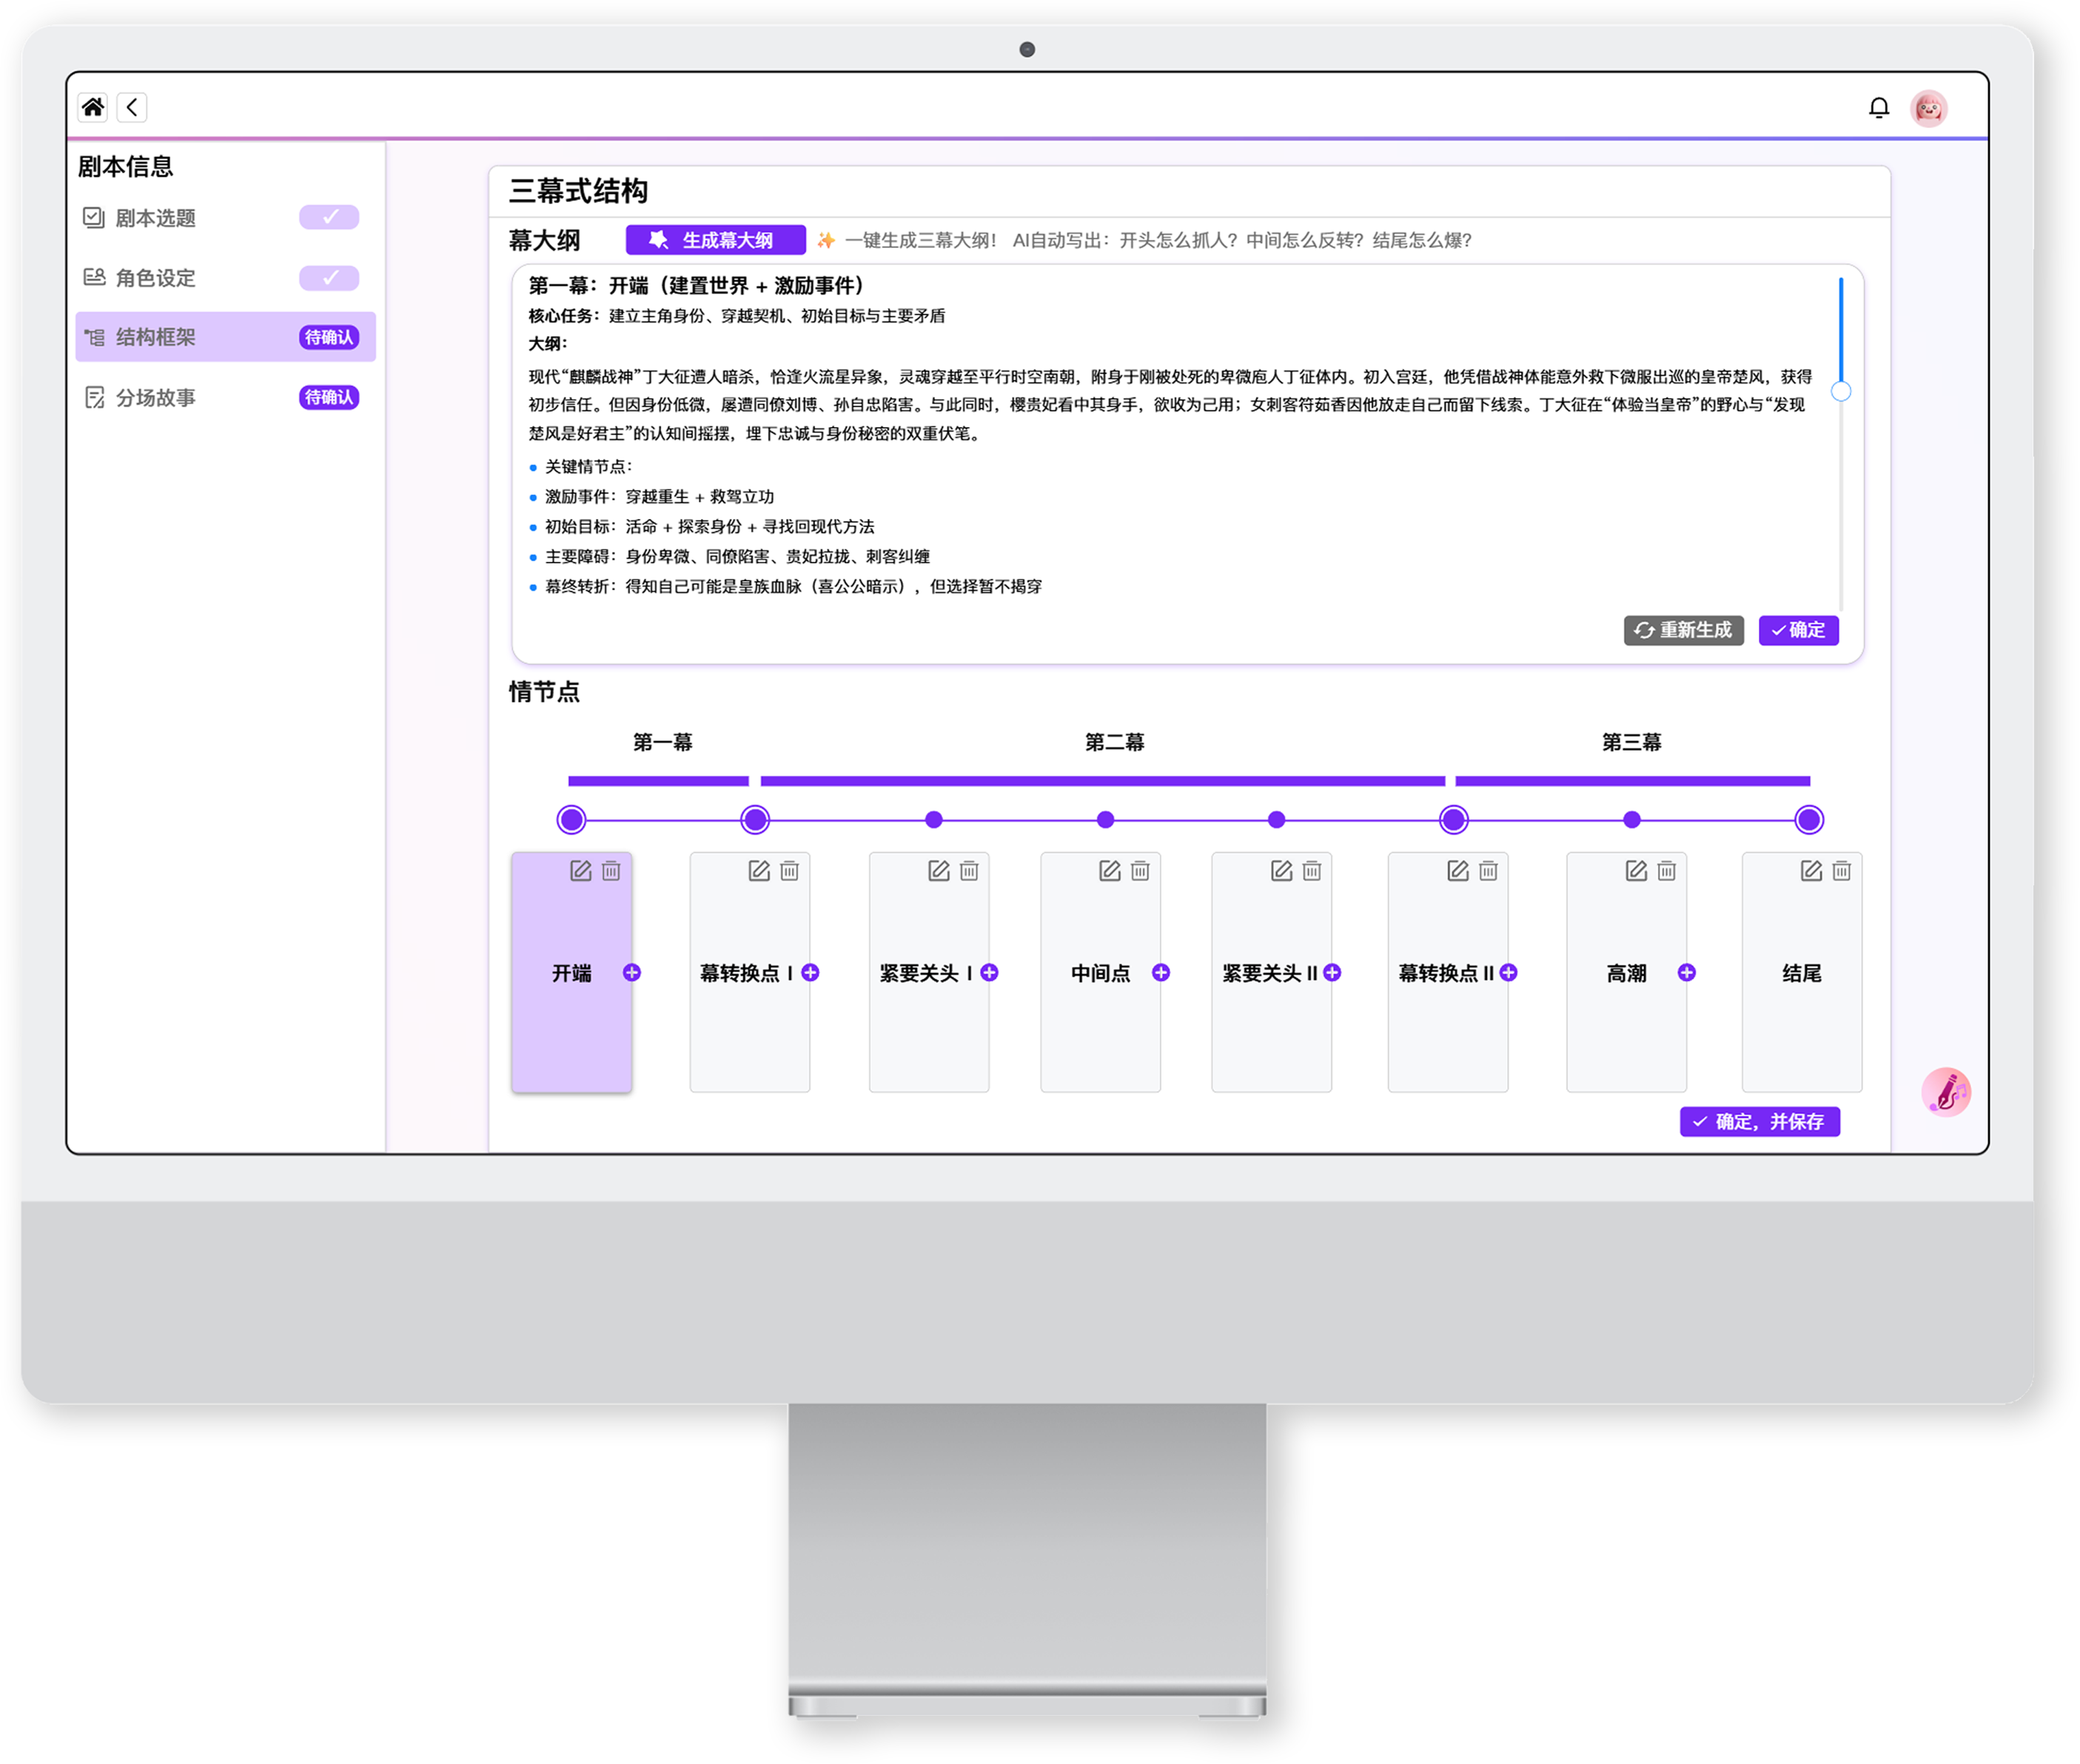This screenshot has height=1764, width=2080.
Task: Confirm the outline with 确定
Action: (x=1799, y=630)
